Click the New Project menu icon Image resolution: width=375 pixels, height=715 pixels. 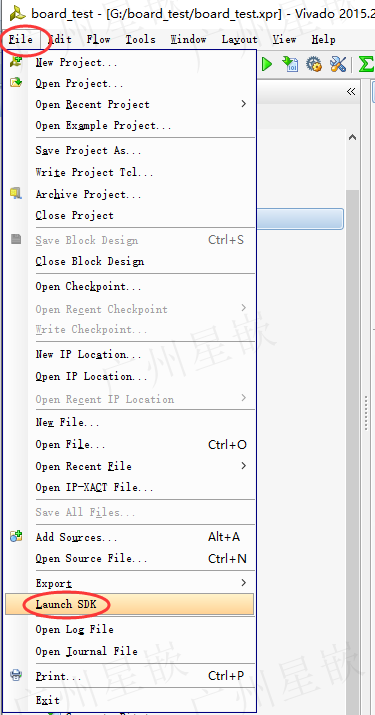click(x=16, y=62)
